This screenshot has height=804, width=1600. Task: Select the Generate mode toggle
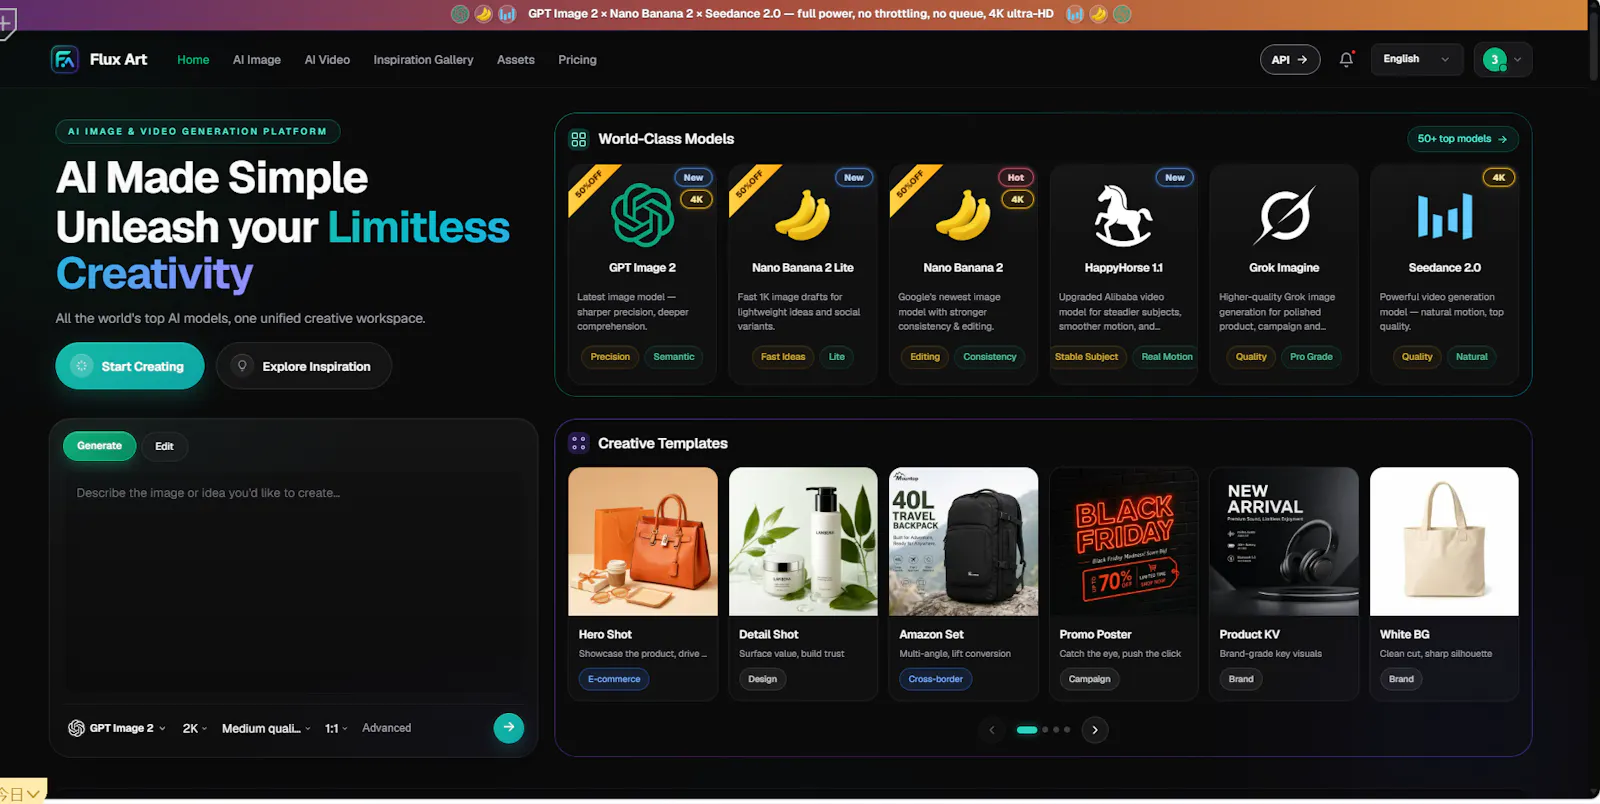point(99,446)
